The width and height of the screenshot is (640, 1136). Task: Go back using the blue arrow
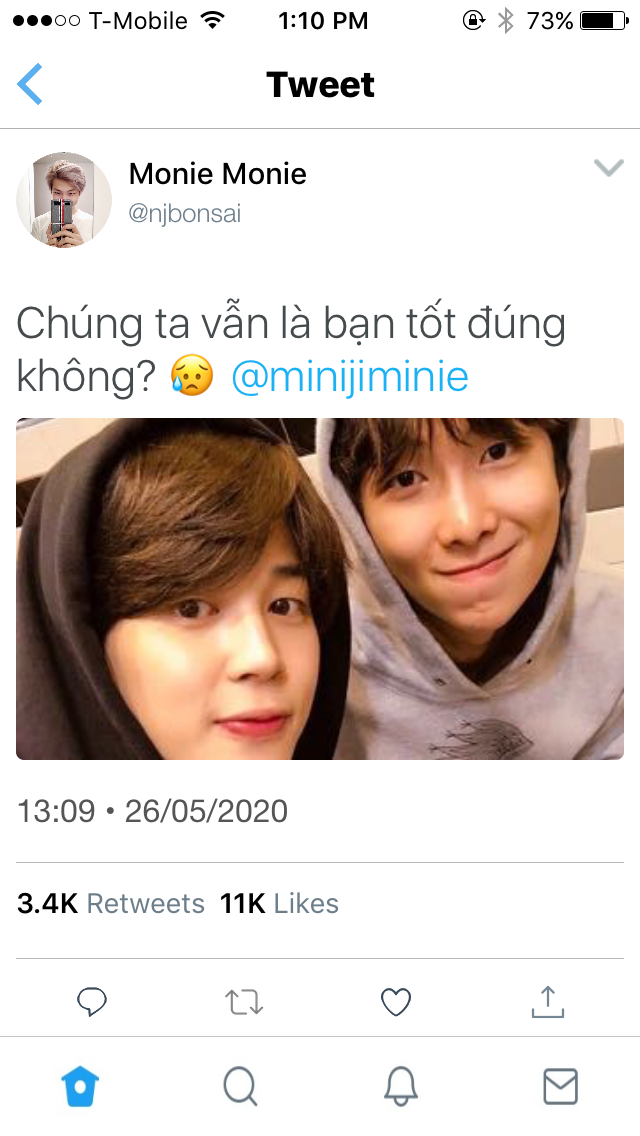[30, 84]
